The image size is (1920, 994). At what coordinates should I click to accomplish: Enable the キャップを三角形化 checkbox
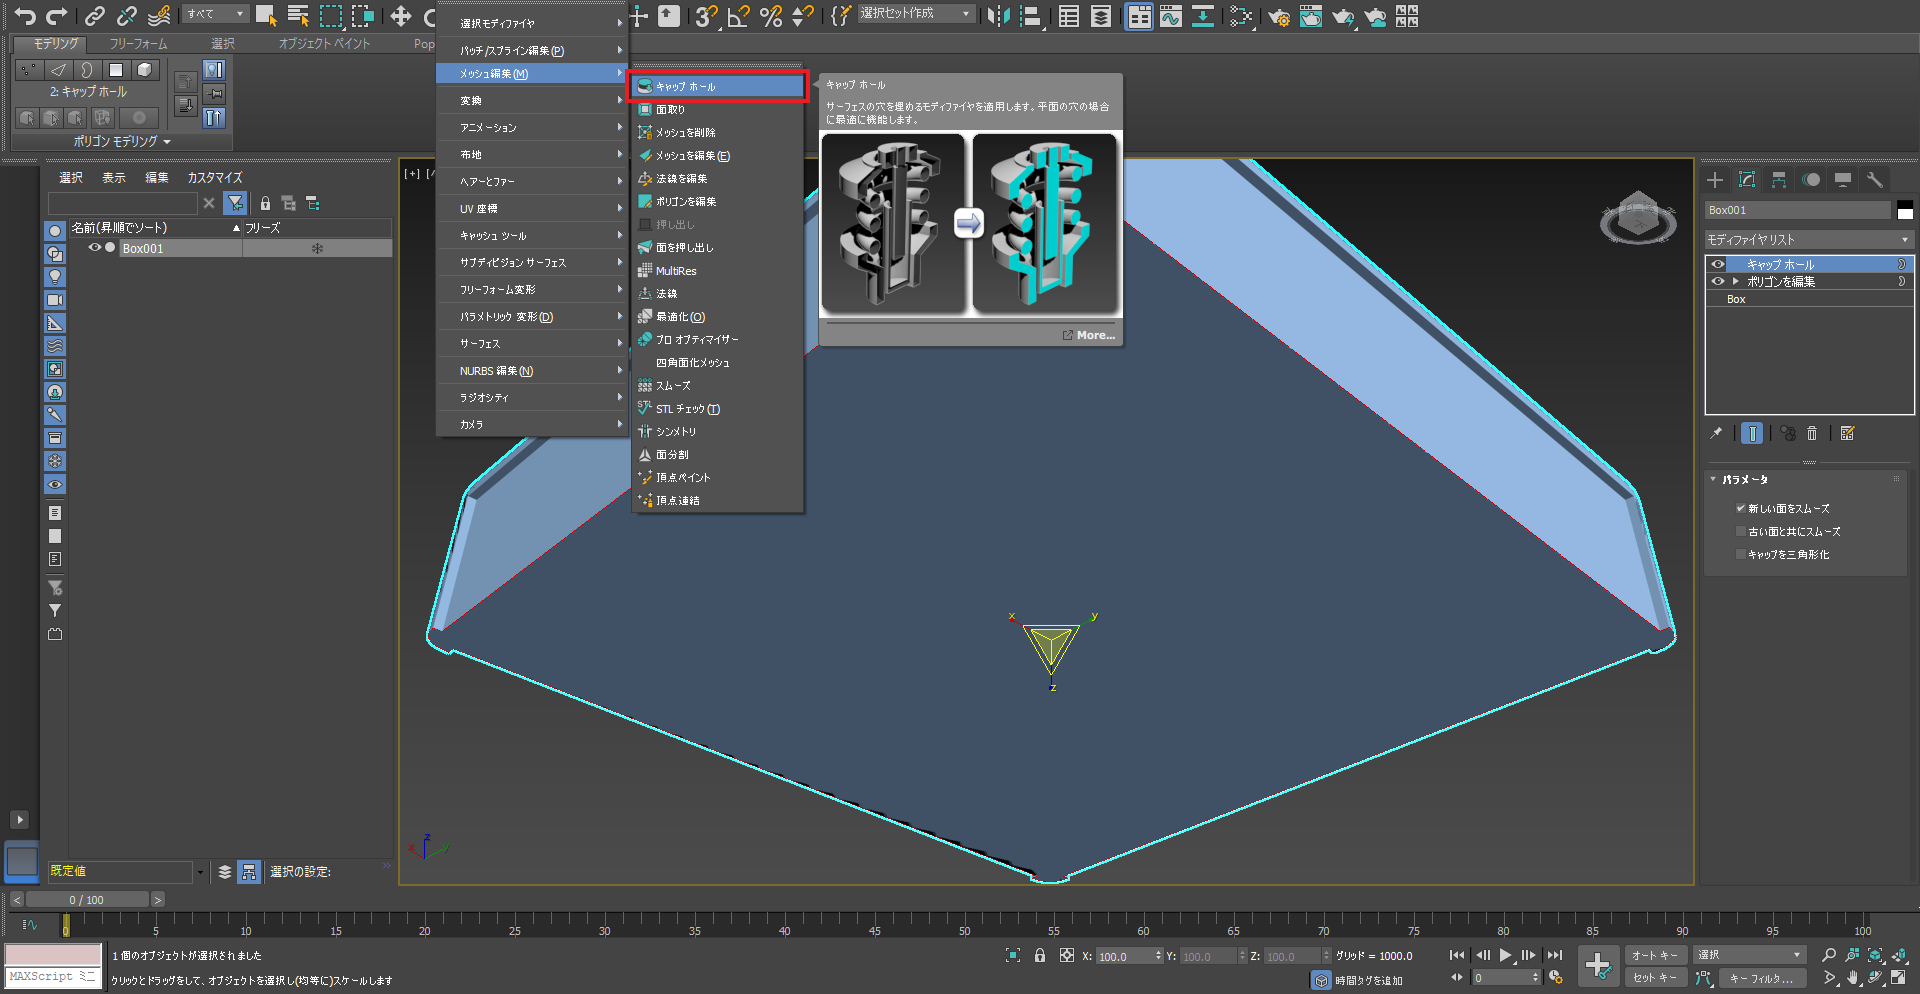[x=1741, y=555]
